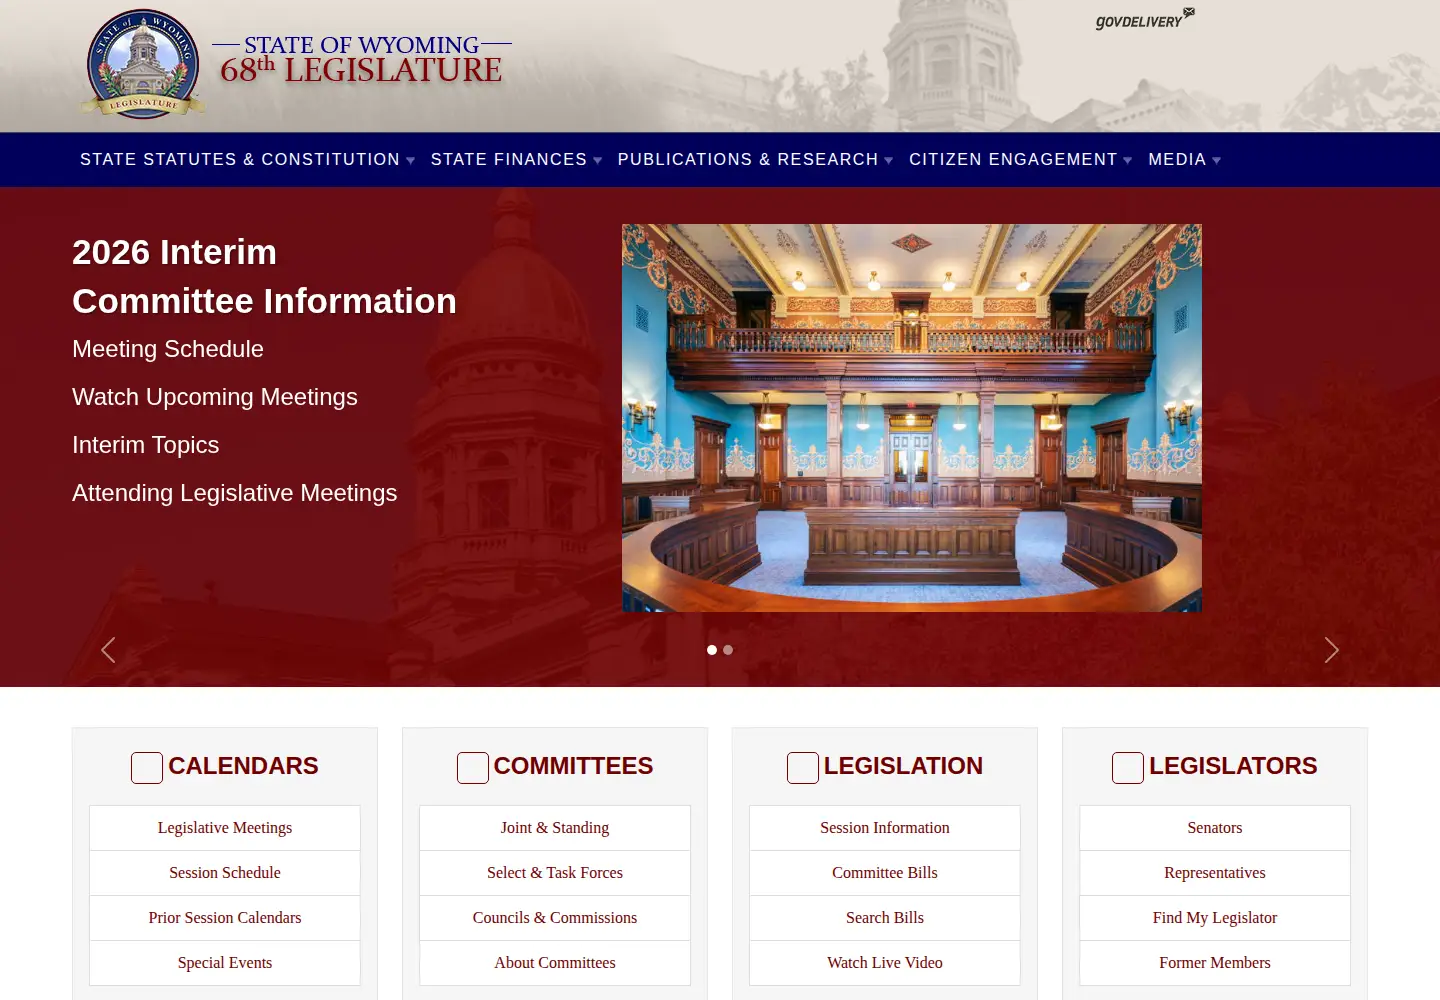This screenshot has width=1440, height=1000.
Task: Click the icon beside the COMMITTEES heading
Action: coord(473,767)
